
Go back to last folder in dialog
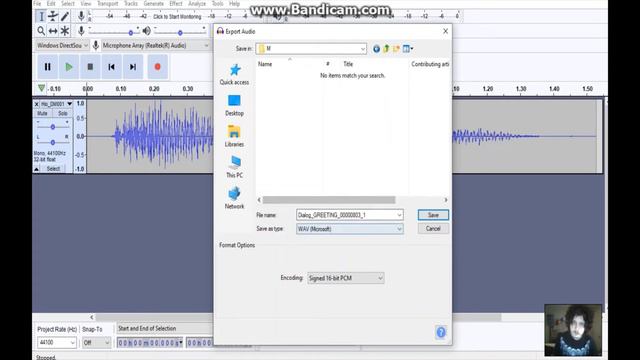pyautogui.click(x=376, y=49)
